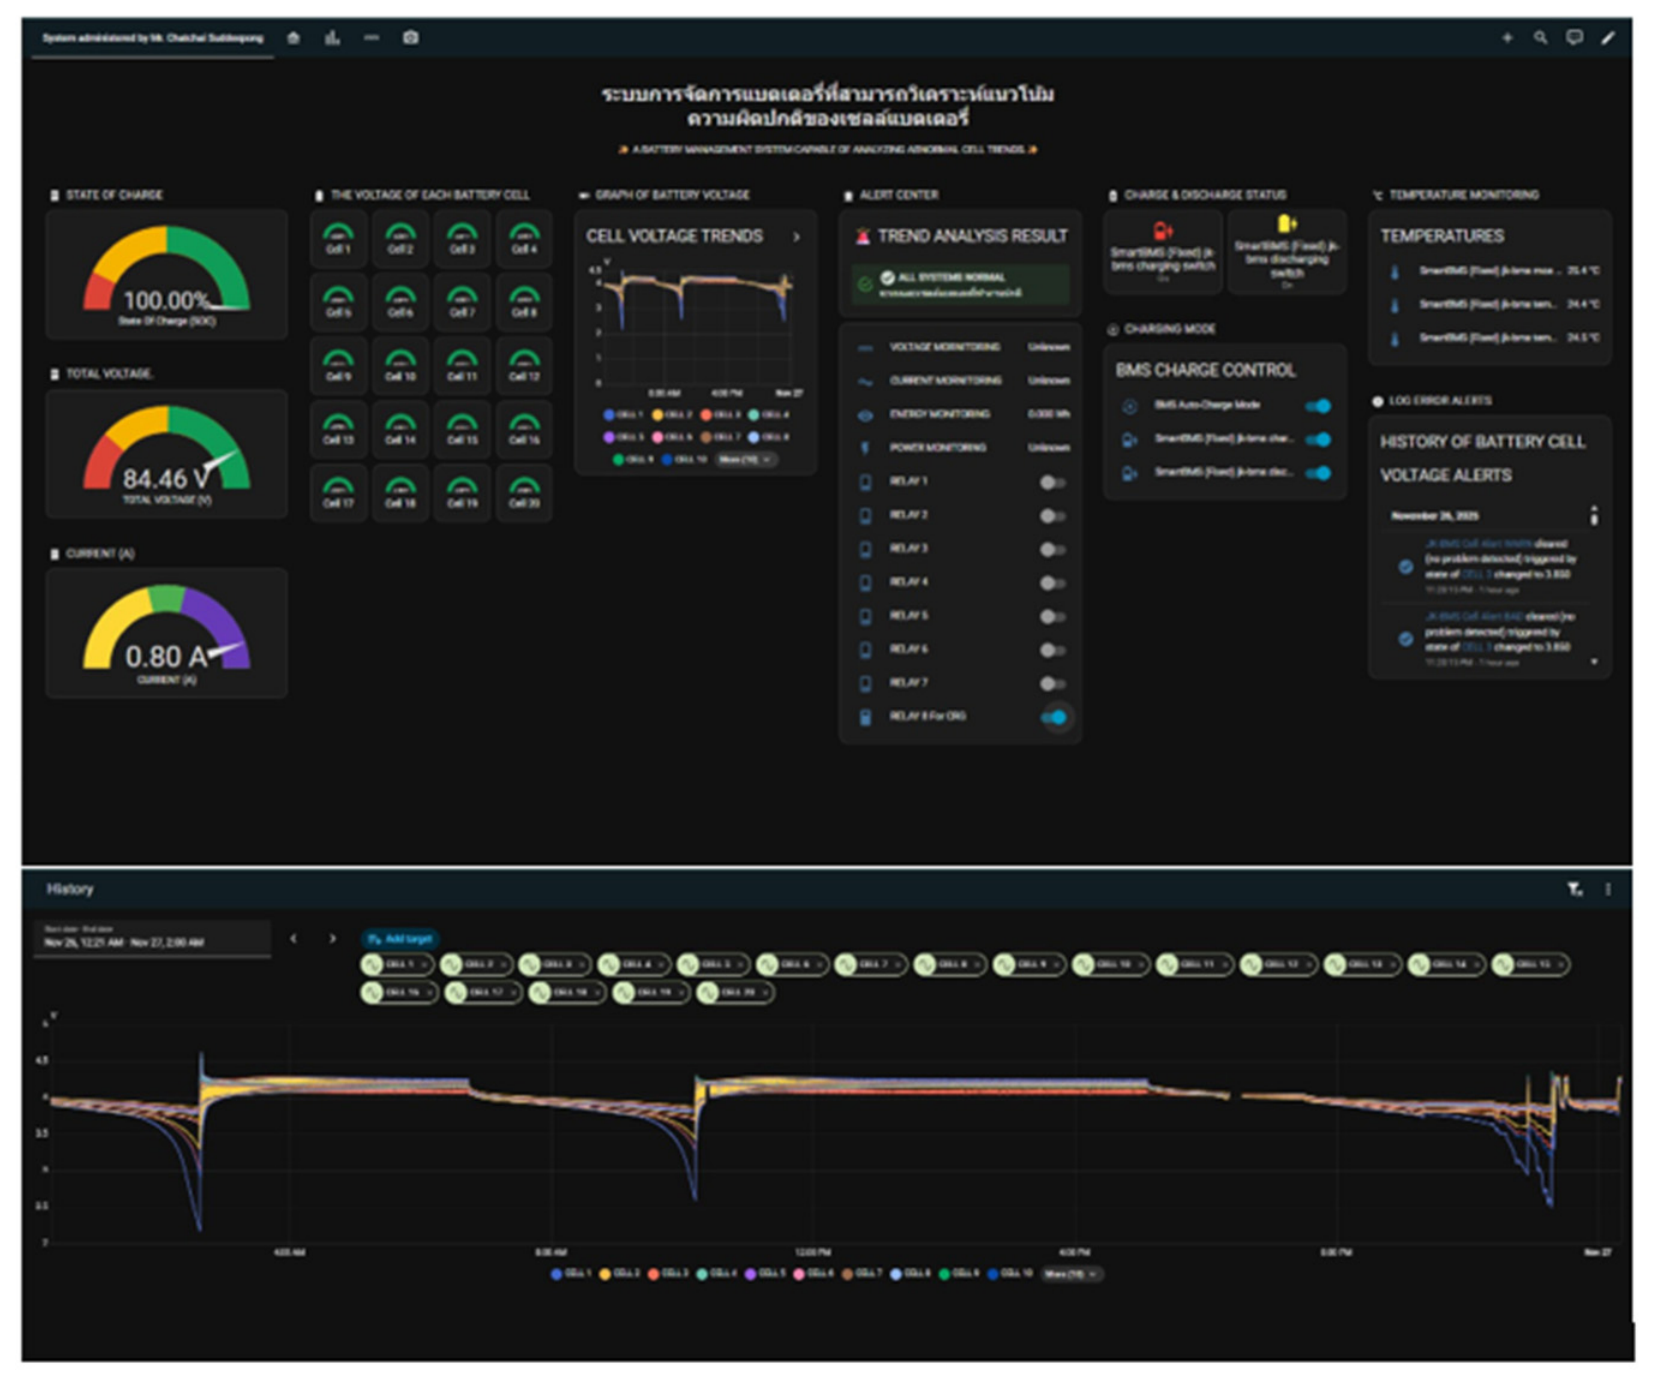This screenshot has height=1382, width=1653.
Task: Select the administrator dashboard tab
Action: [x=153, y=38]
